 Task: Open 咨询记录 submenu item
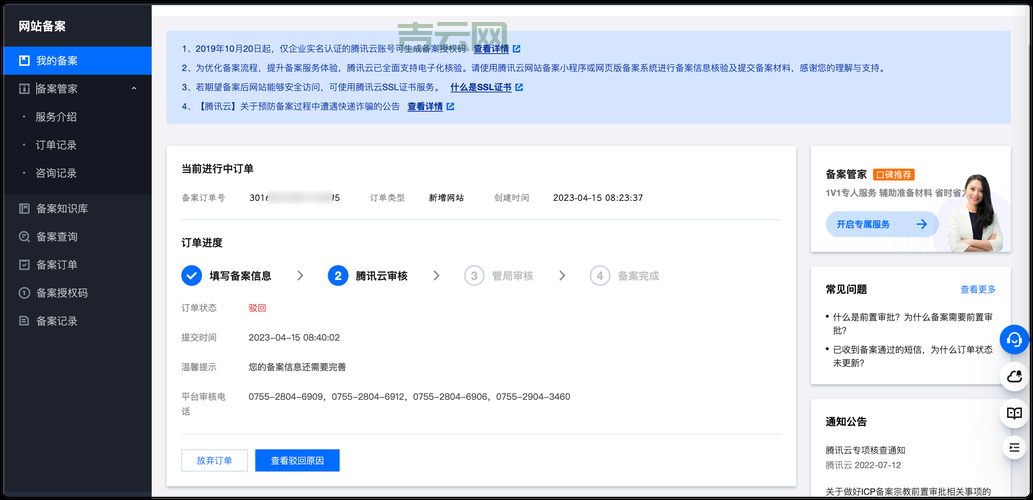tap(56, 173)
